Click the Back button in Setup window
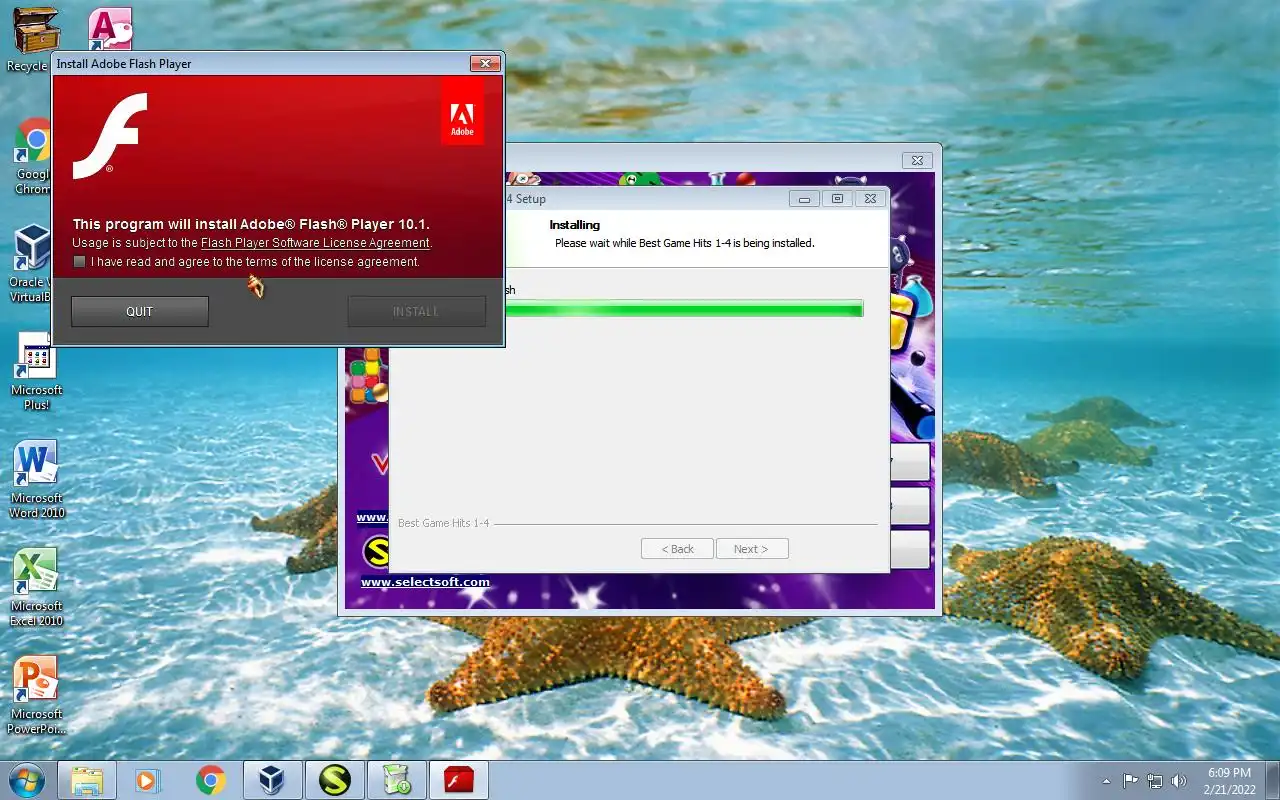This screenshot has height=800, width=1280. coord(677,549)
